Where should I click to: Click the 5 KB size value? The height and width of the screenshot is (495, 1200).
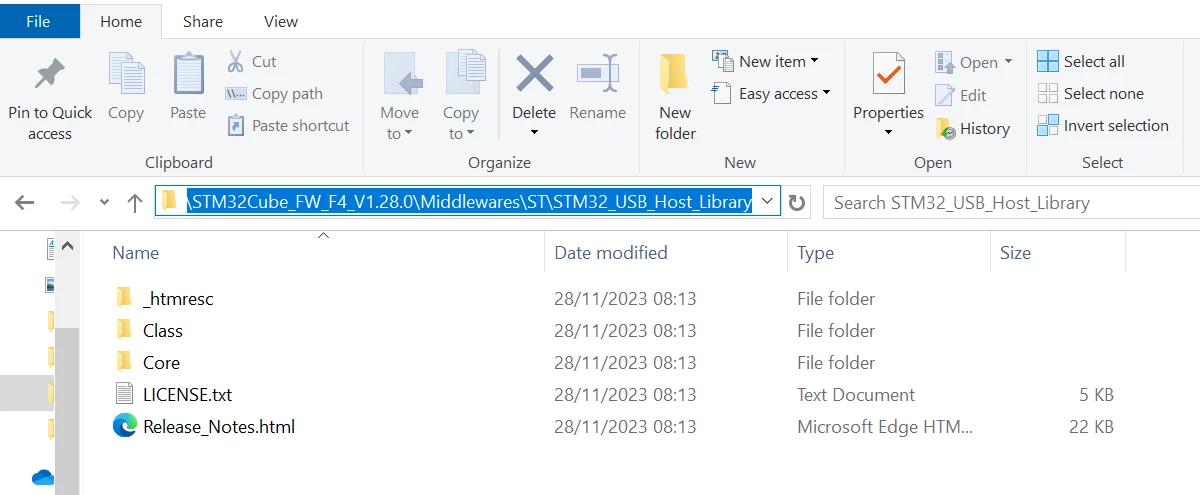(x=1096, y=394)
